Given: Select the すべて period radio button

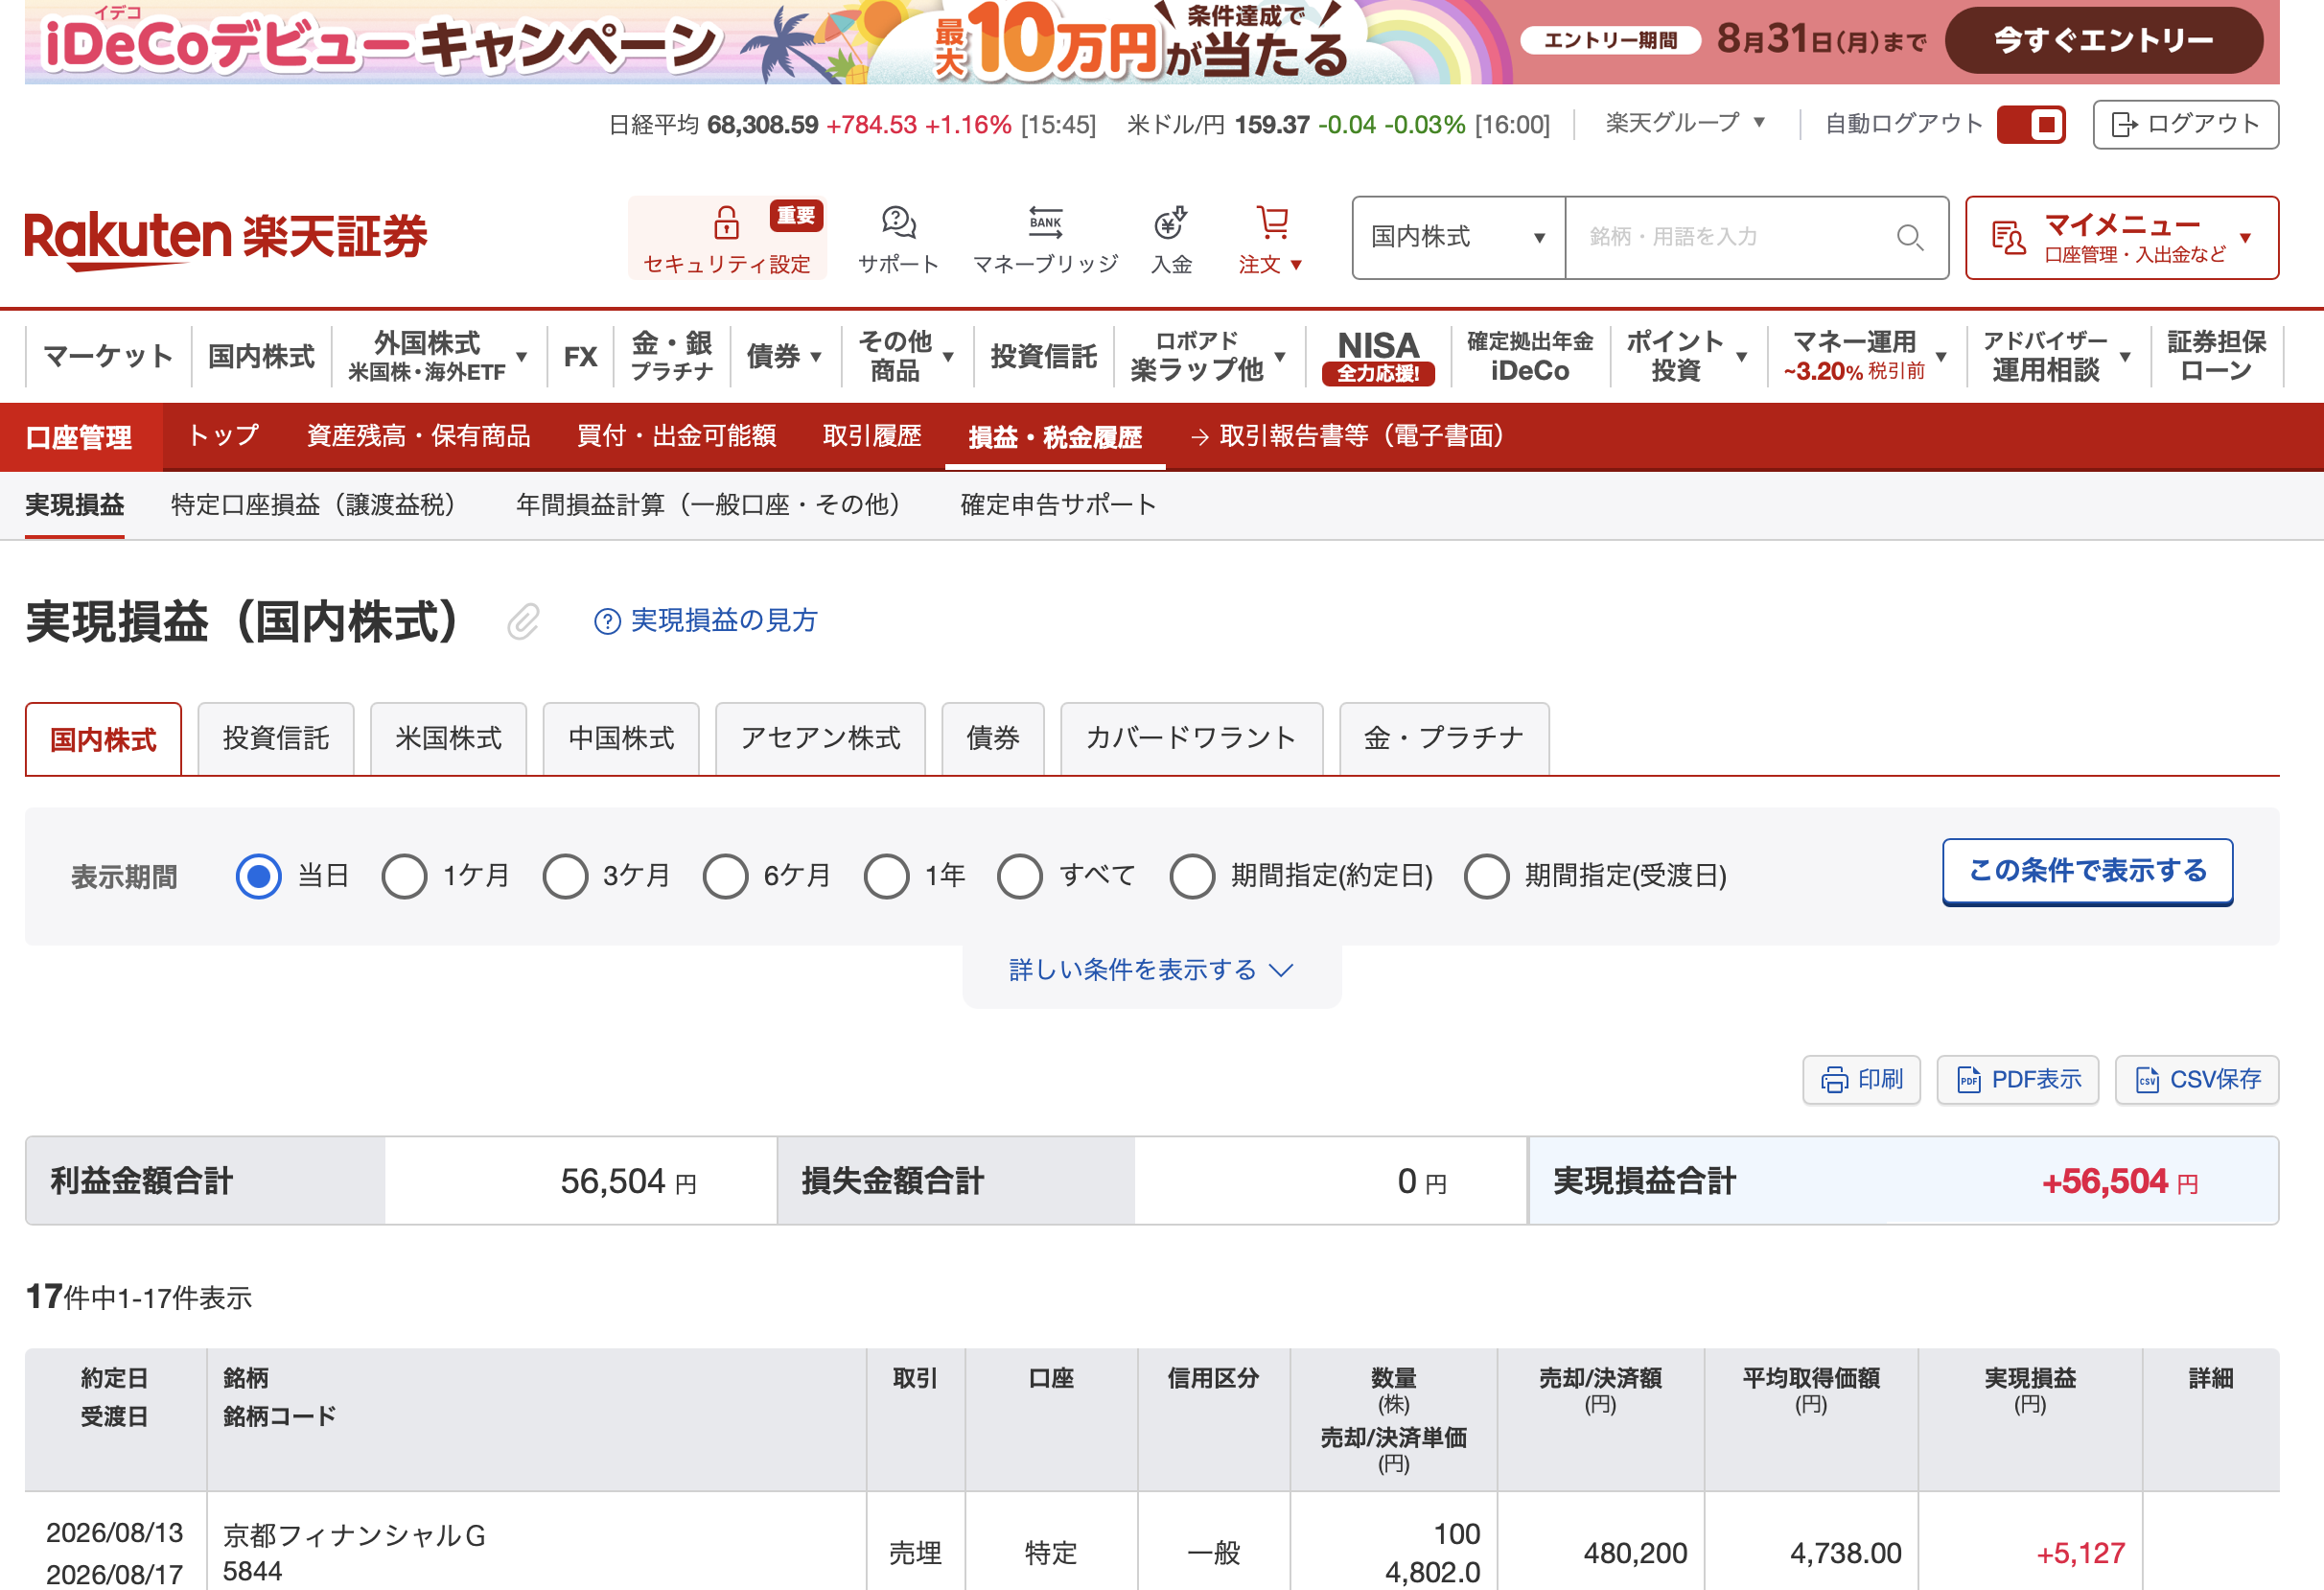Looking at the screenshot, I should [1020, 876].
